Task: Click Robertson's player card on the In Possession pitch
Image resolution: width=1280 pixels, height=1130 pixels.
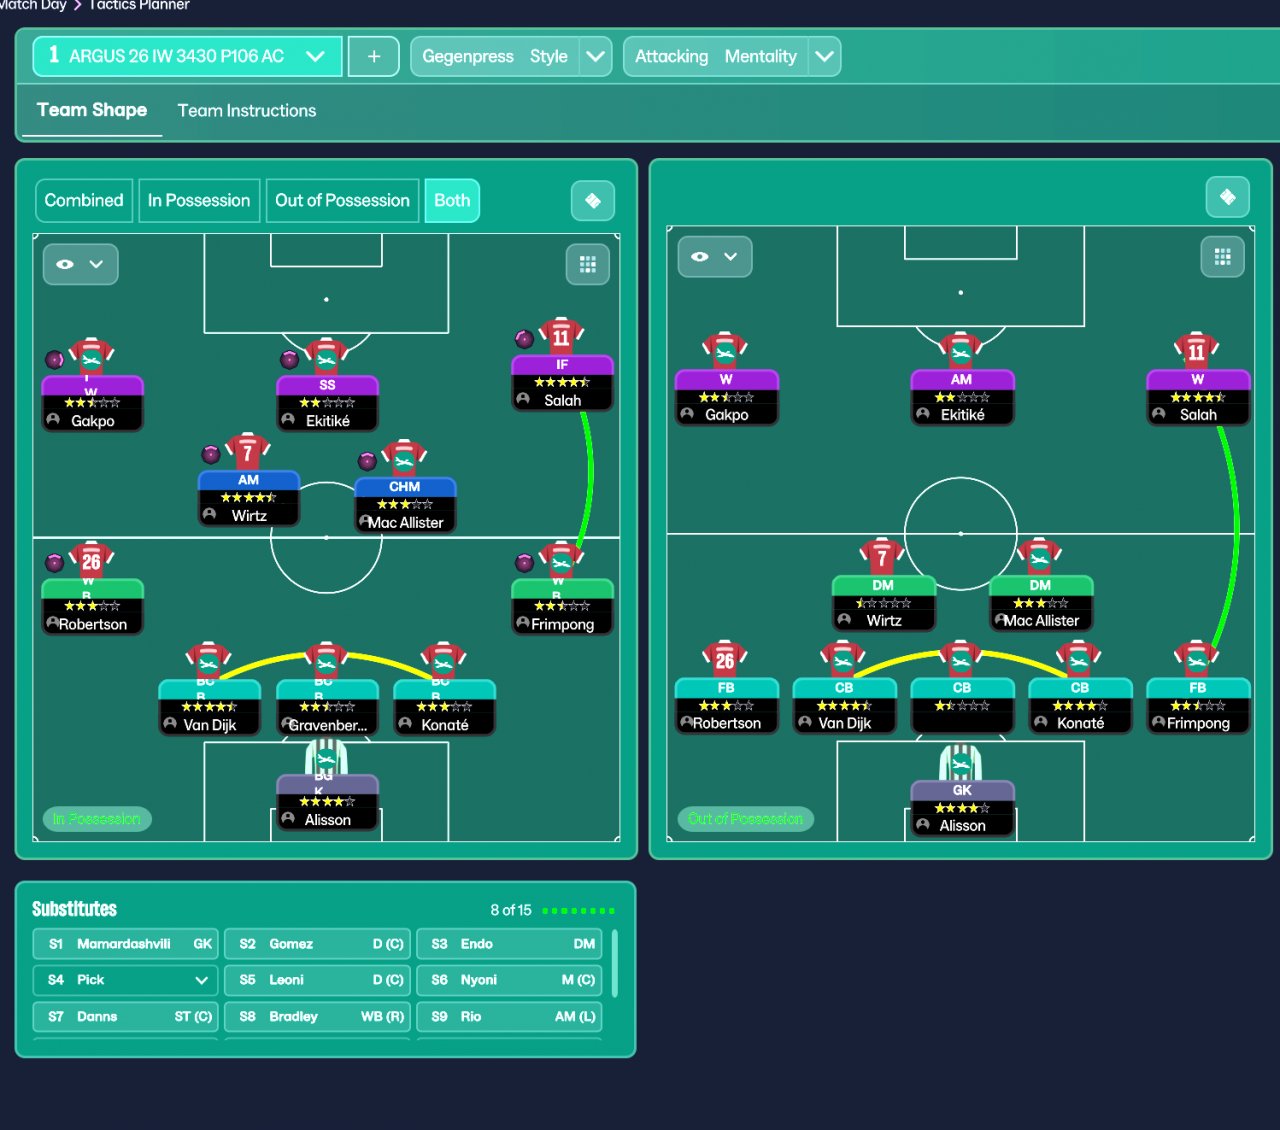Action: pyautogui.click(x=92, y=606)
